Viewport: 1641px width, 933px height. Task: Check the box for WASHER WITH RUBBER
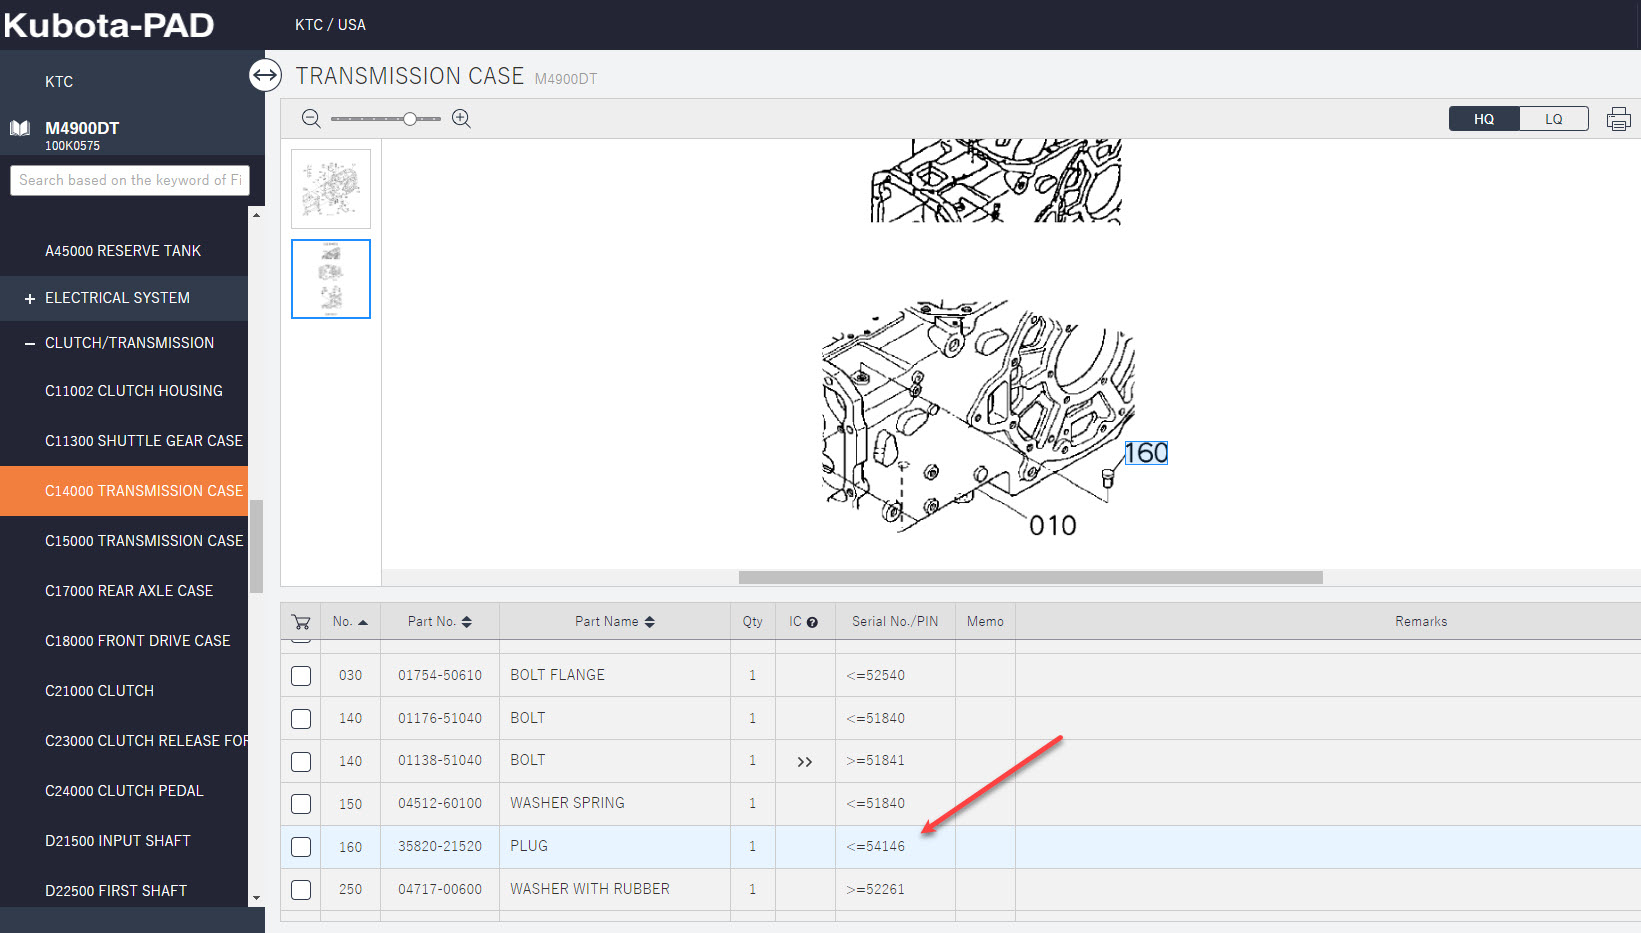[301, 890]
